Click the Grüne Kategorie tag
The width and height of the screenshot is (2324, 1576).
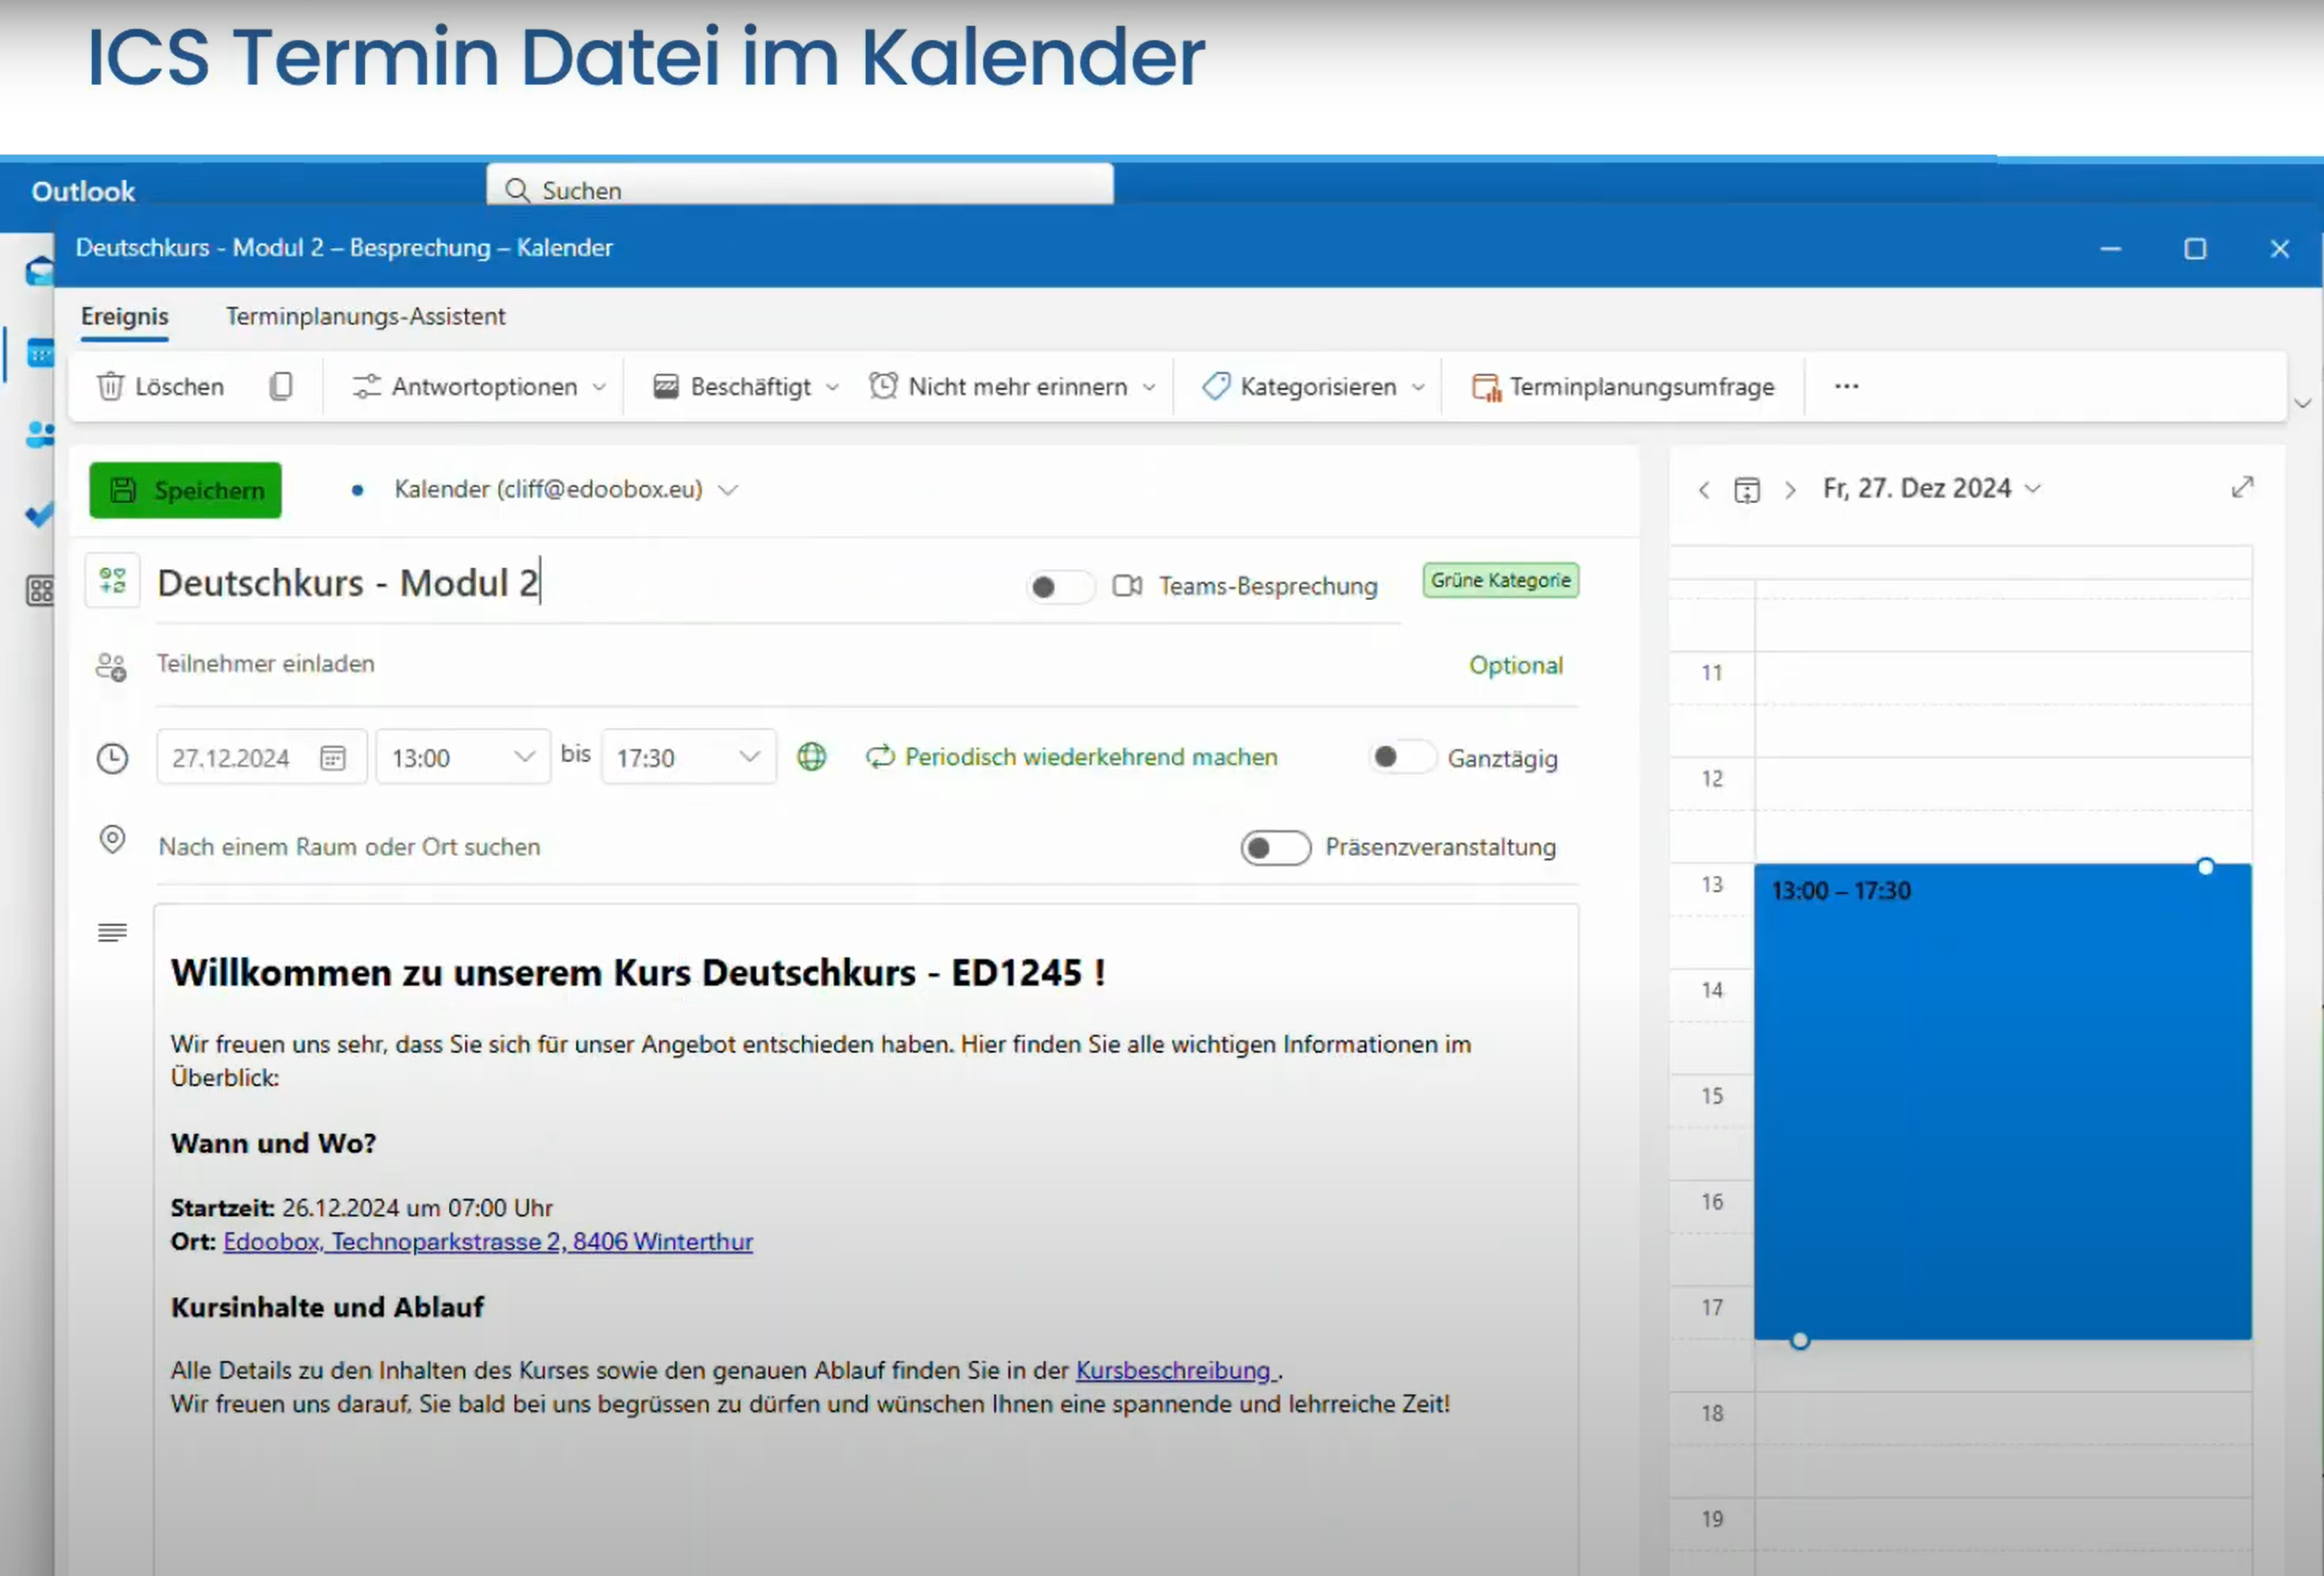pos(1500,580)
